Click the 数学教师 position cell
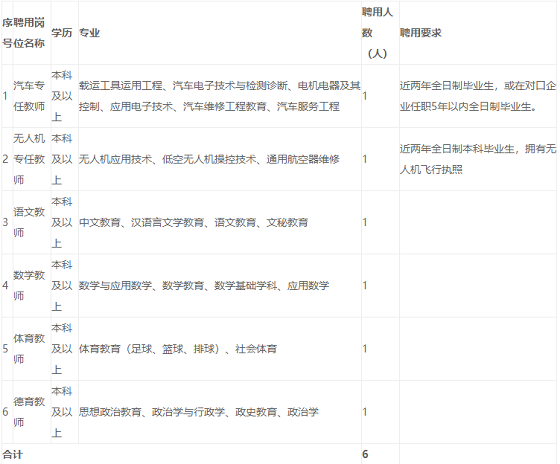 tap(29, 285)
